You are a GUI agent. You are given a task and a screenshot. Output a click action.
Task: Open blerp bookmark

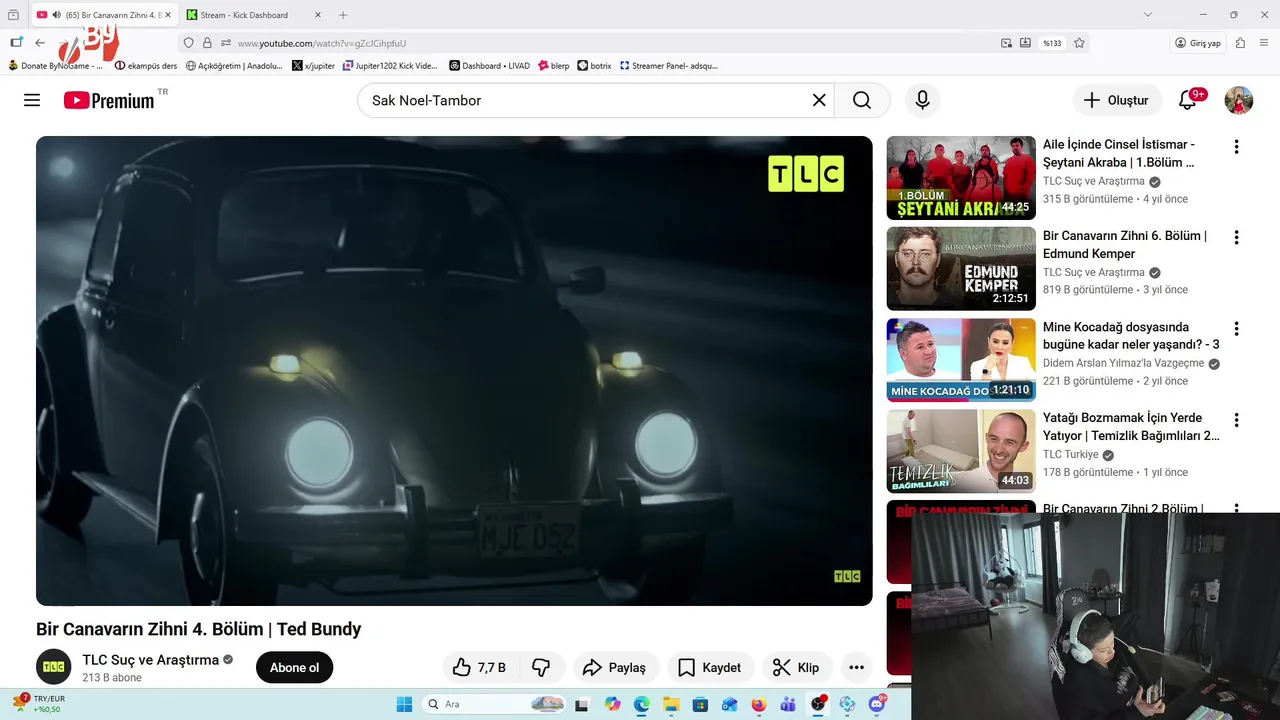coord(553,66)
